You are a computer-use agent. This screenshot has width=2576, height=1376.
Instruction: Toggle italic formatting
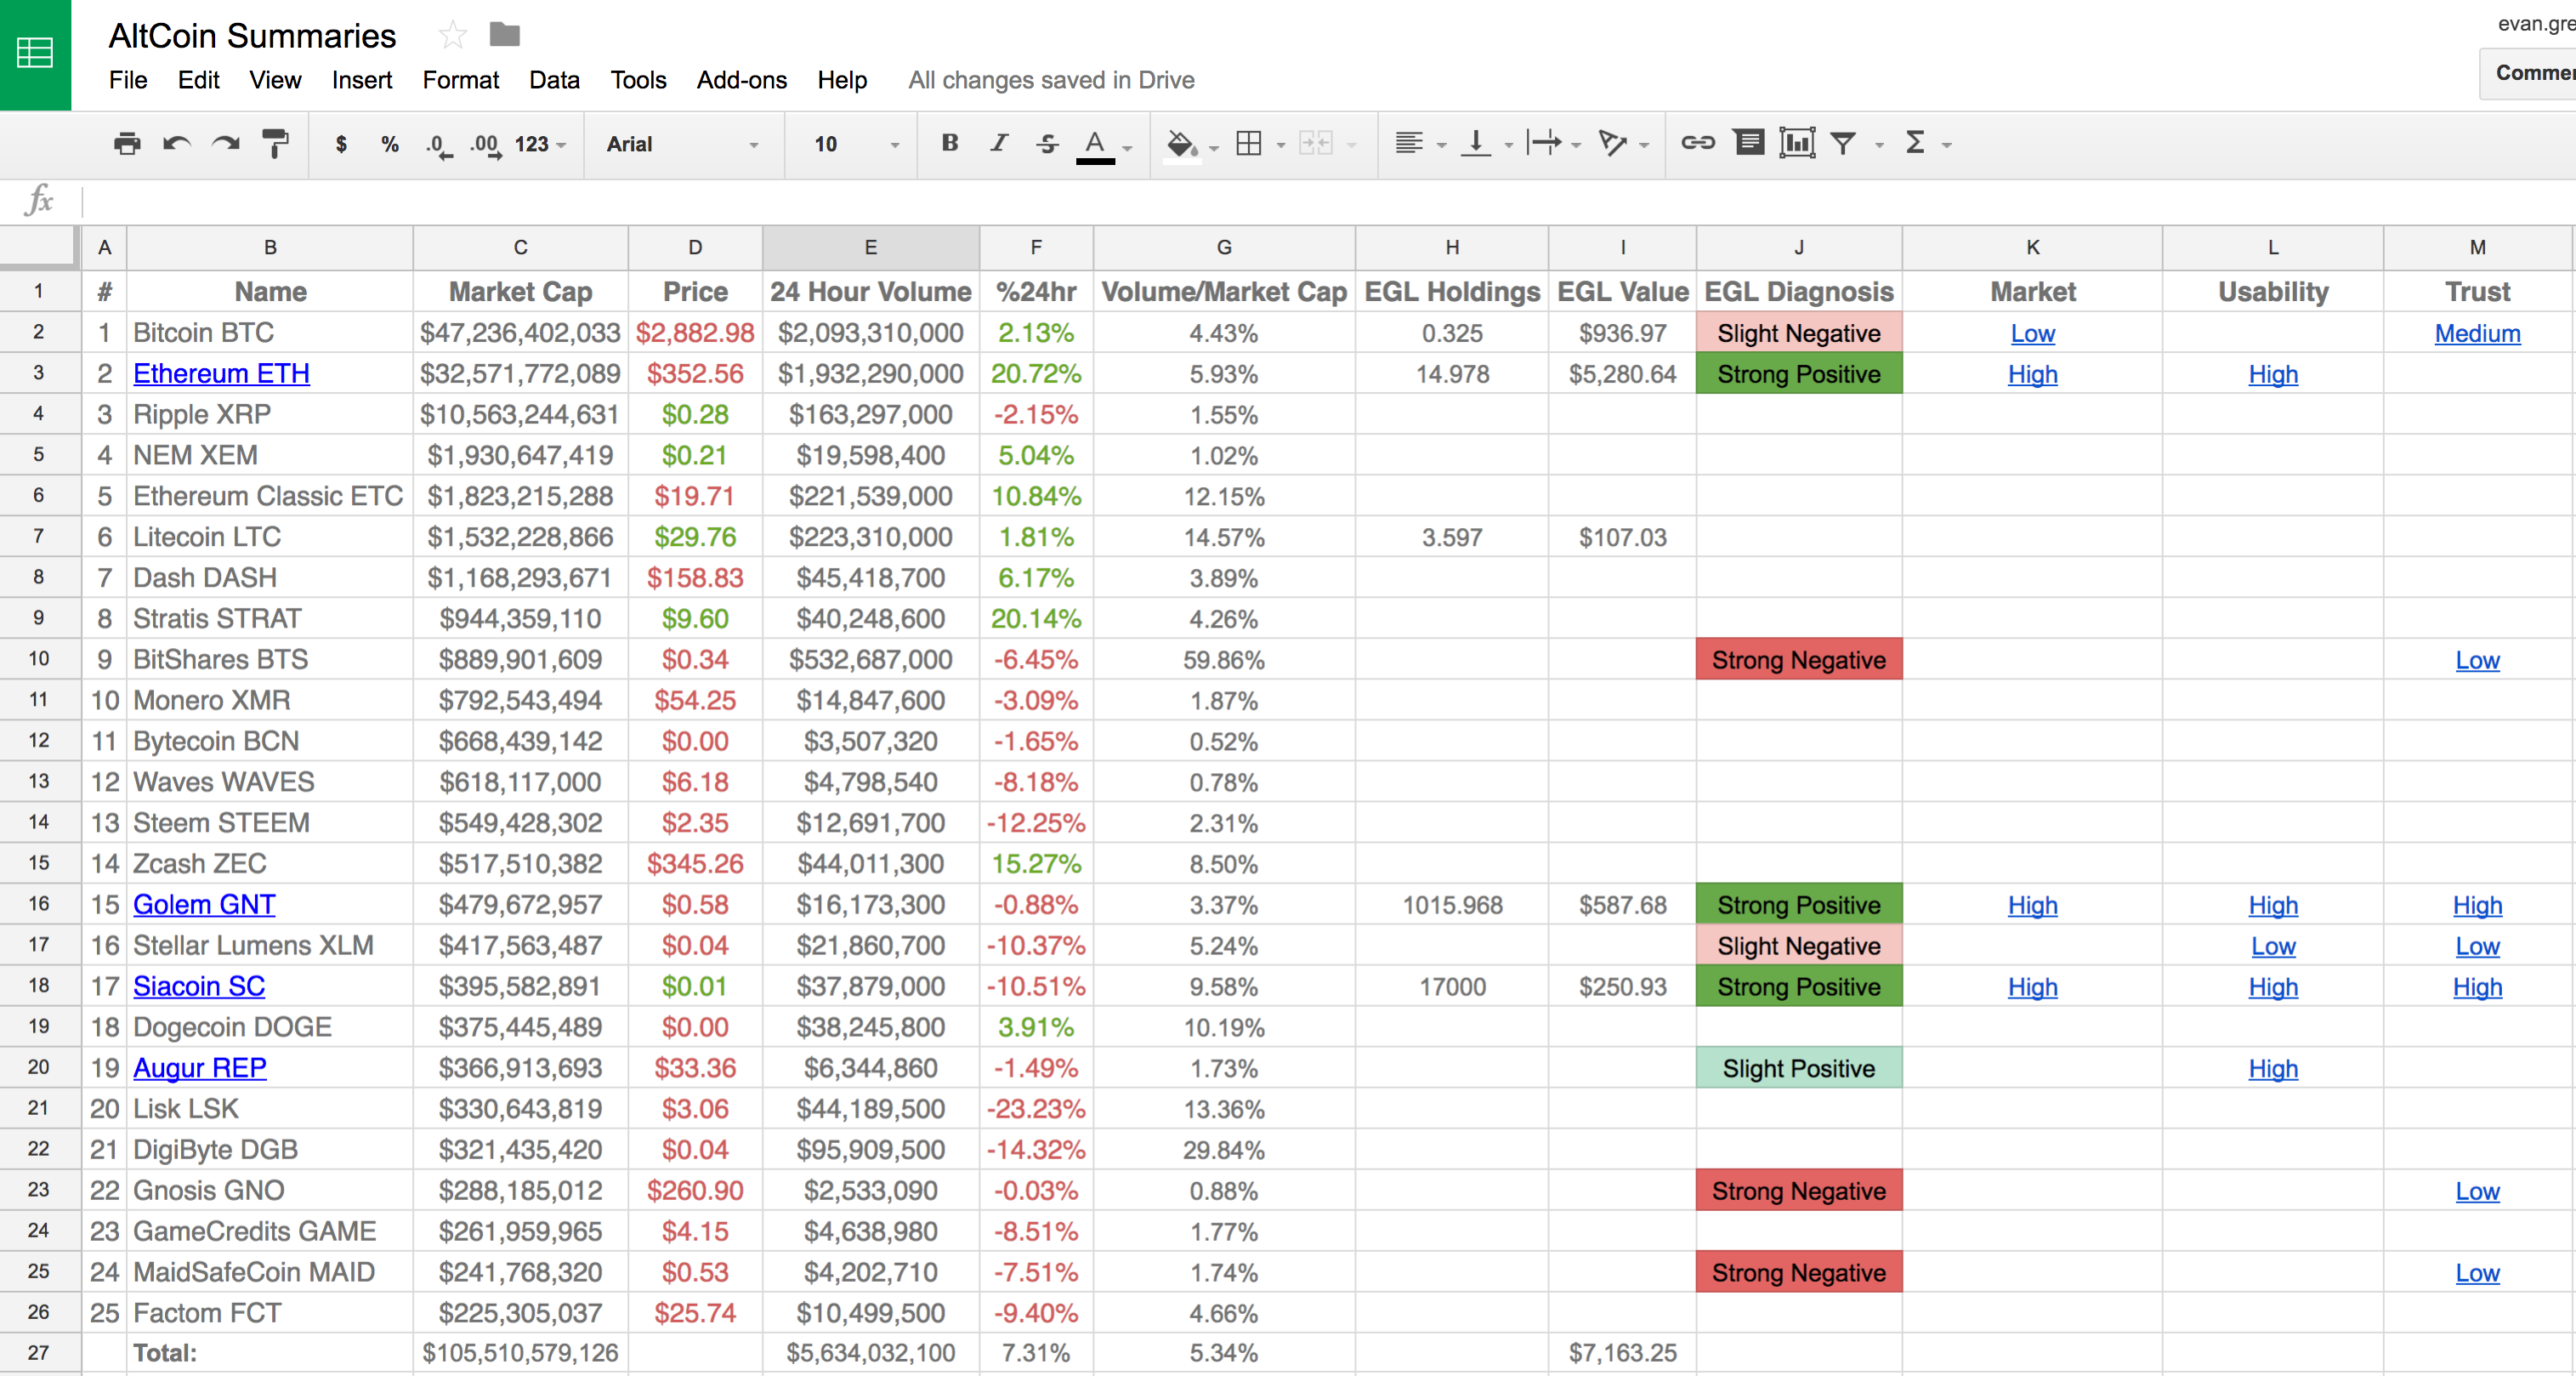[x=998, y=143]
